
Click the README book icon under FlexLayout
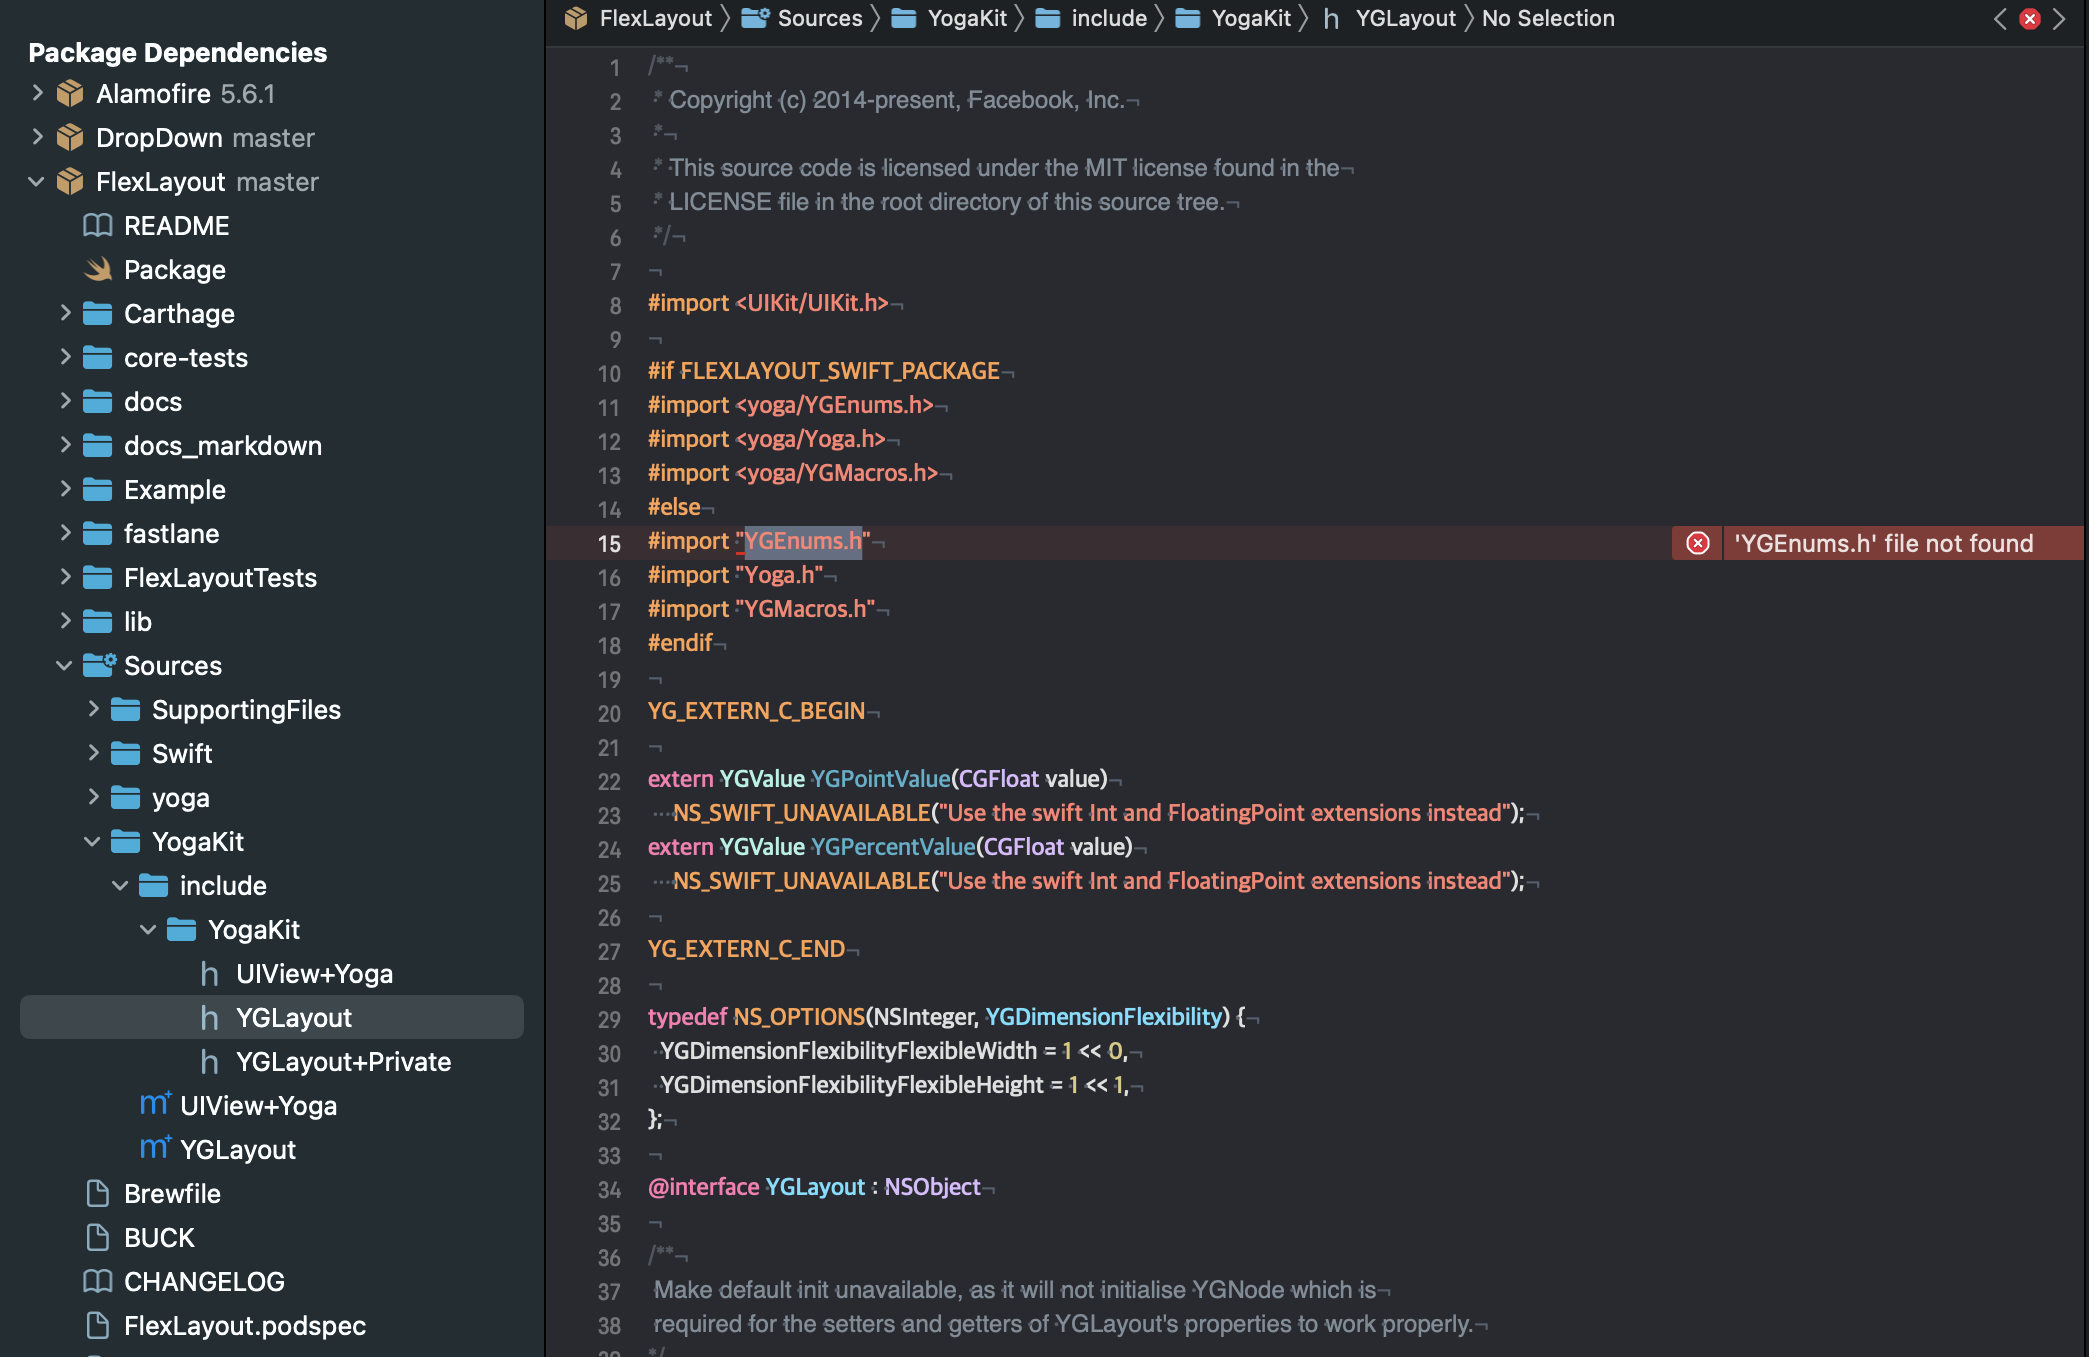coord(97,226)
